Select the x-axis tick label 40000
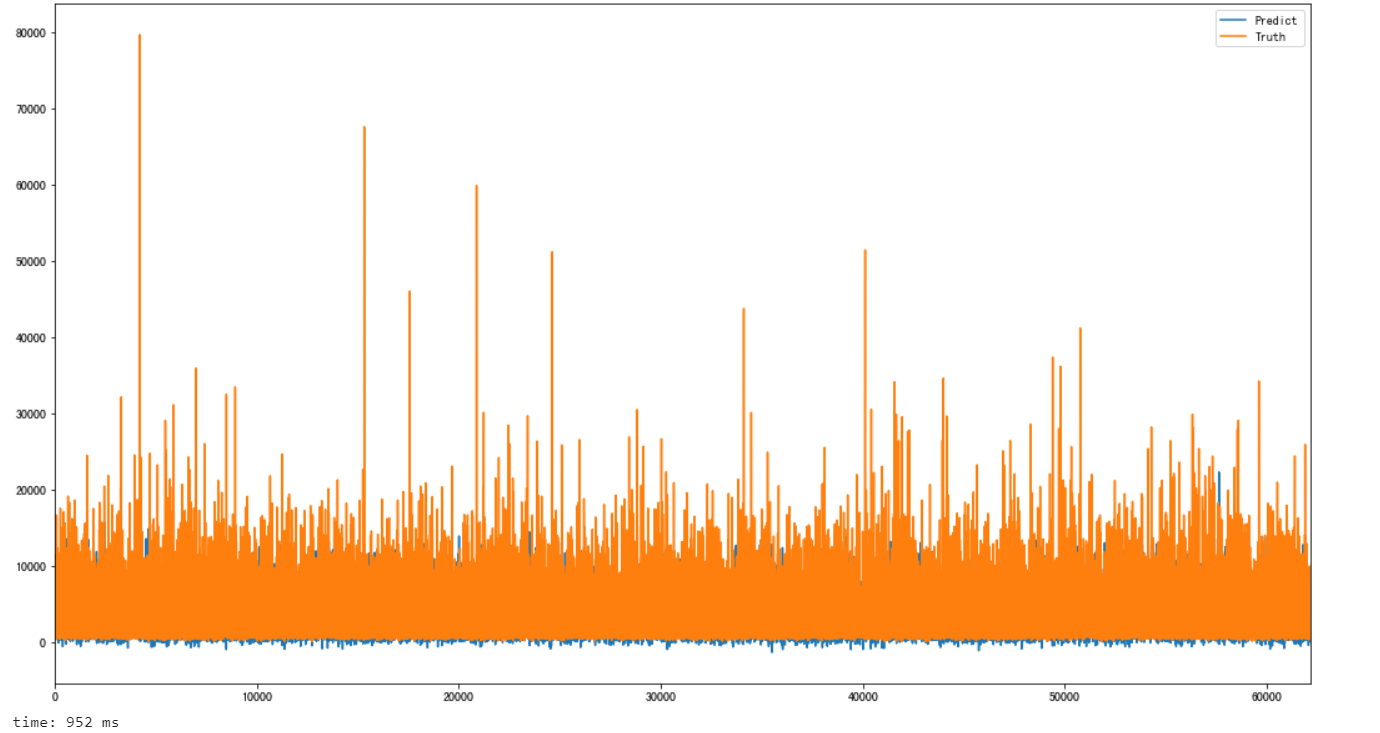1380x733 pixels. pyautogui.click(x=863, y=696)
